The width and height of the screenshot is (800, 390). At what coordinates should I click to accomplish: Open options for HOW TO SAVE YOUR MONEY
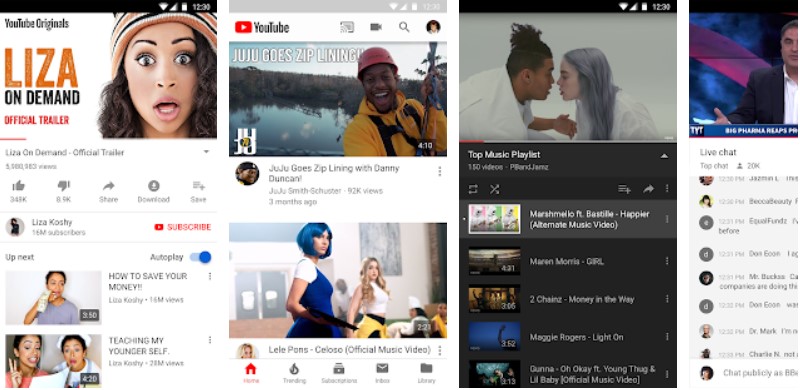[x=210, y=276]
